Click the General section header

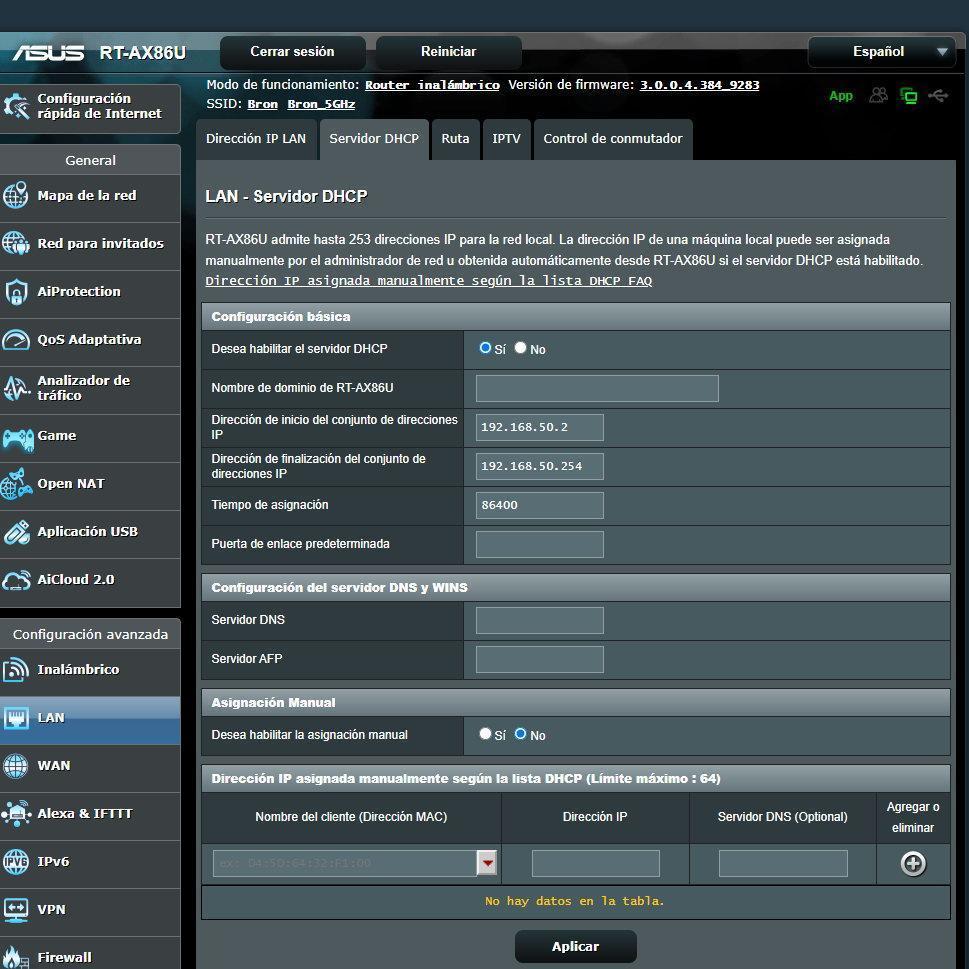point(90,160)
